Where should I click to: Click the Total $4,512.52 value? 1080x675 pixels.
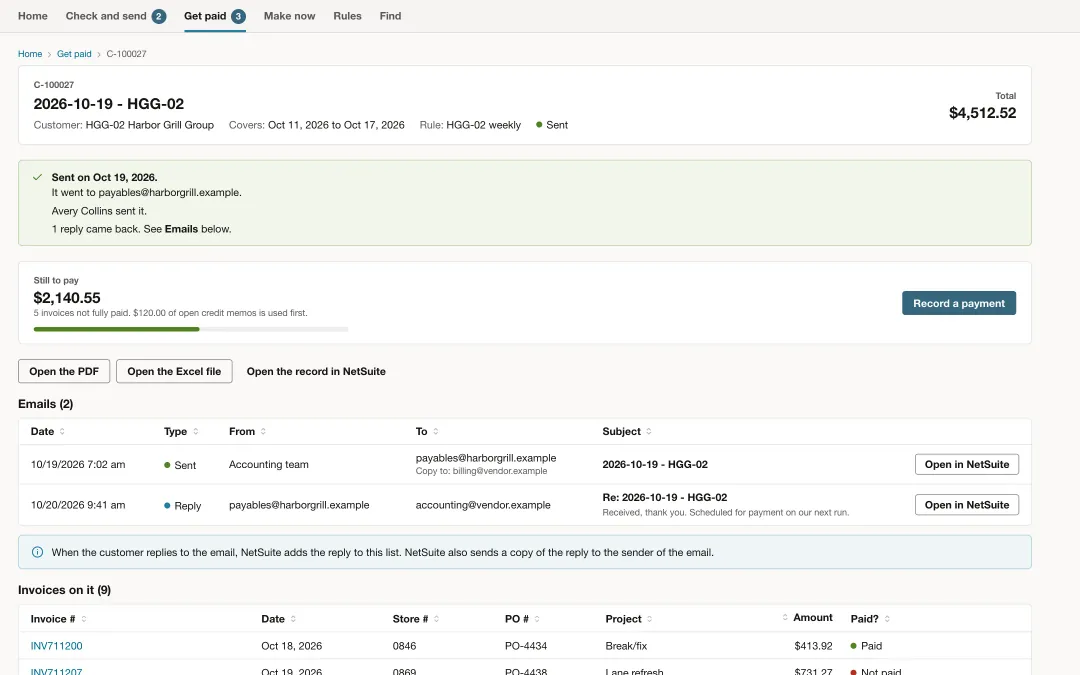[982, 113]
